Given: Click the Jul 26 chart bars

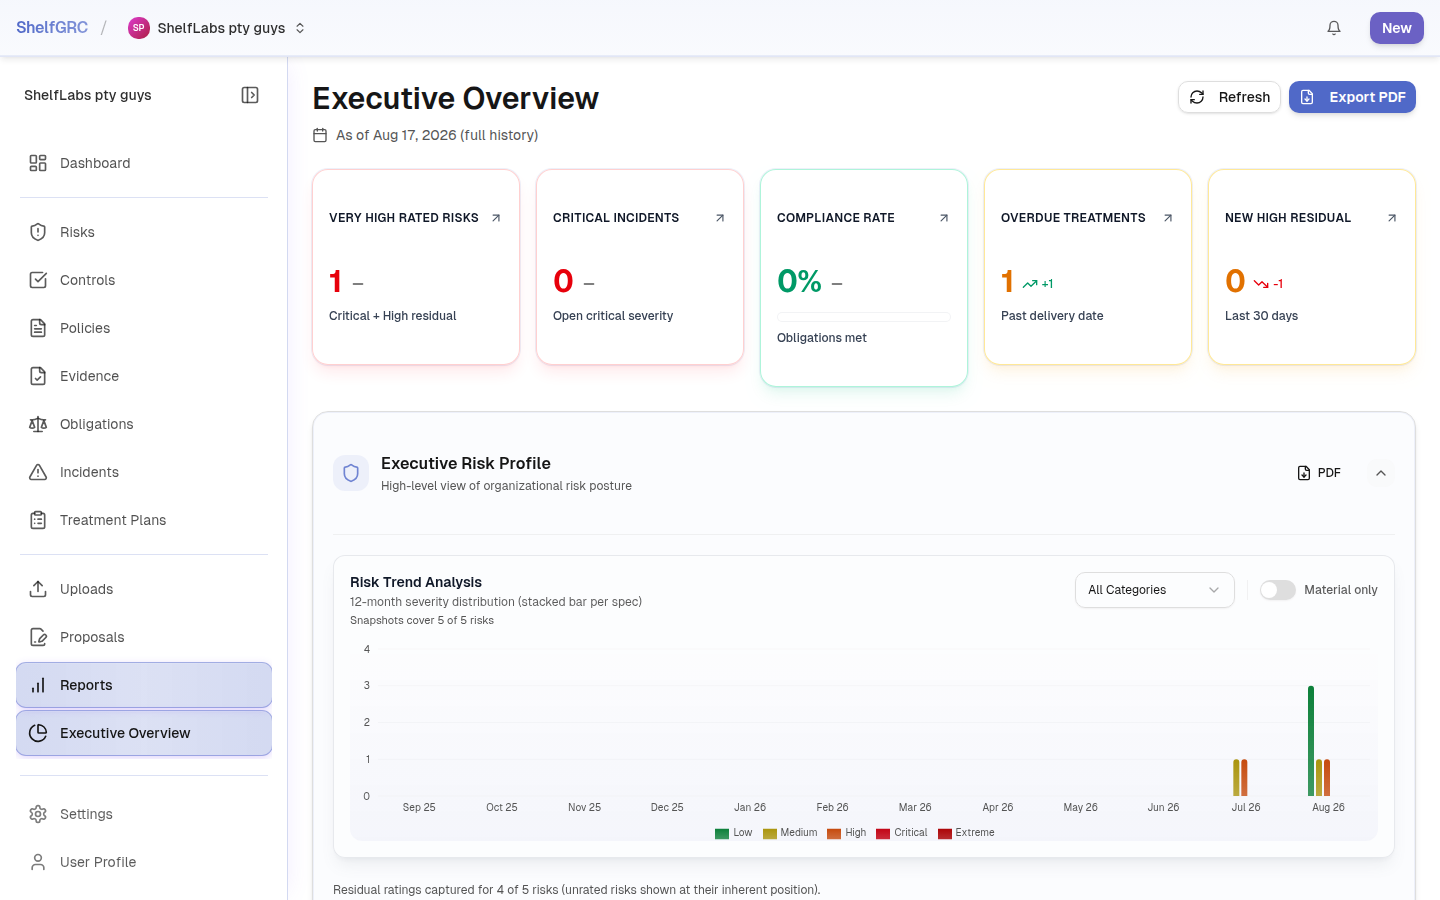Looking at the screenshot, I should tap(1240, 778).
